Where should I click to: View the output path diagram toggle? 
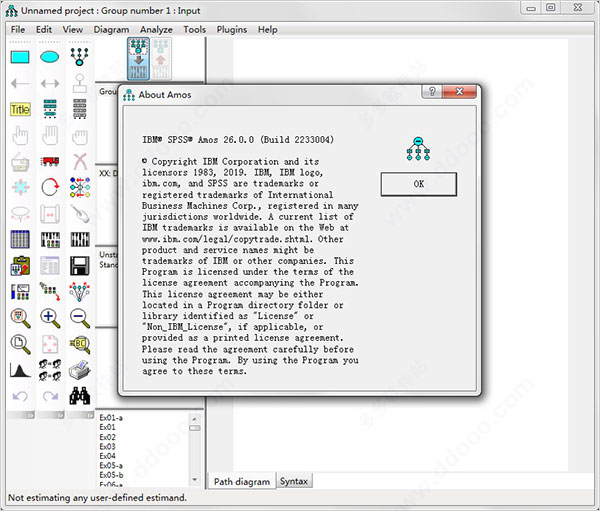click(x=161, y=59)
